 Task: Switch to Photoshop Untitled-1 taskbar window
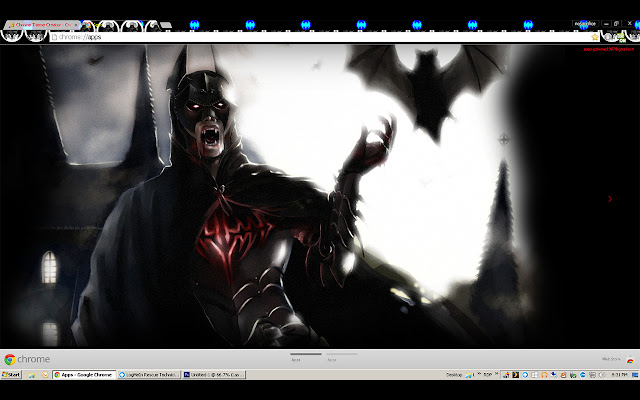click(214, 375)
